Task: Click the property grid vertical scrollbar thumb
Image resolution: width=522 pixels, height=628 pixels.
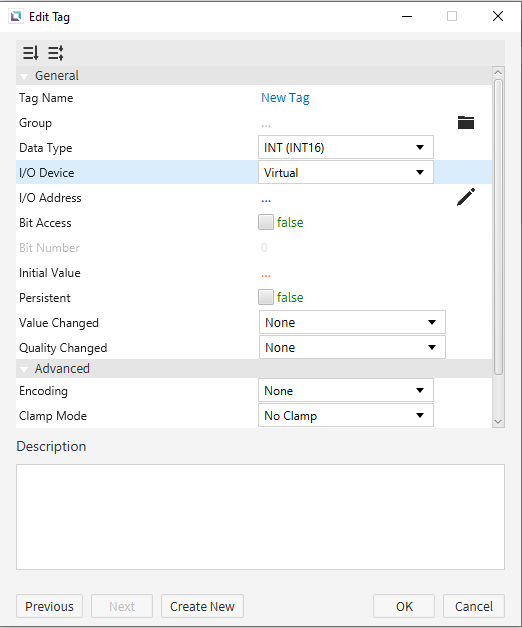Action: (x=498, y=227)
